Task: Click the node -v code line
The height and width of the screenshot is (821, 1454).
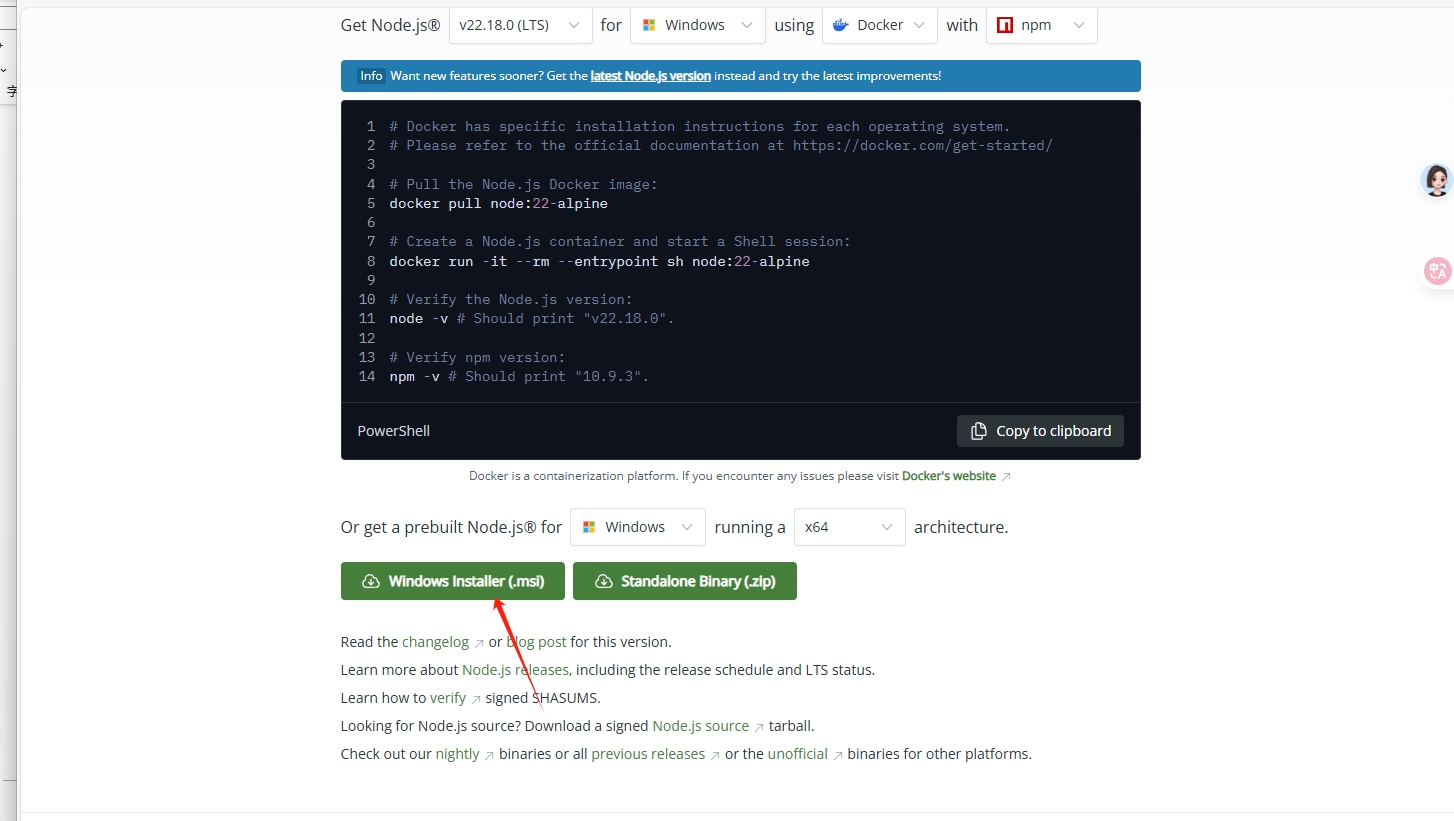Action: click(x=532, y=318)
